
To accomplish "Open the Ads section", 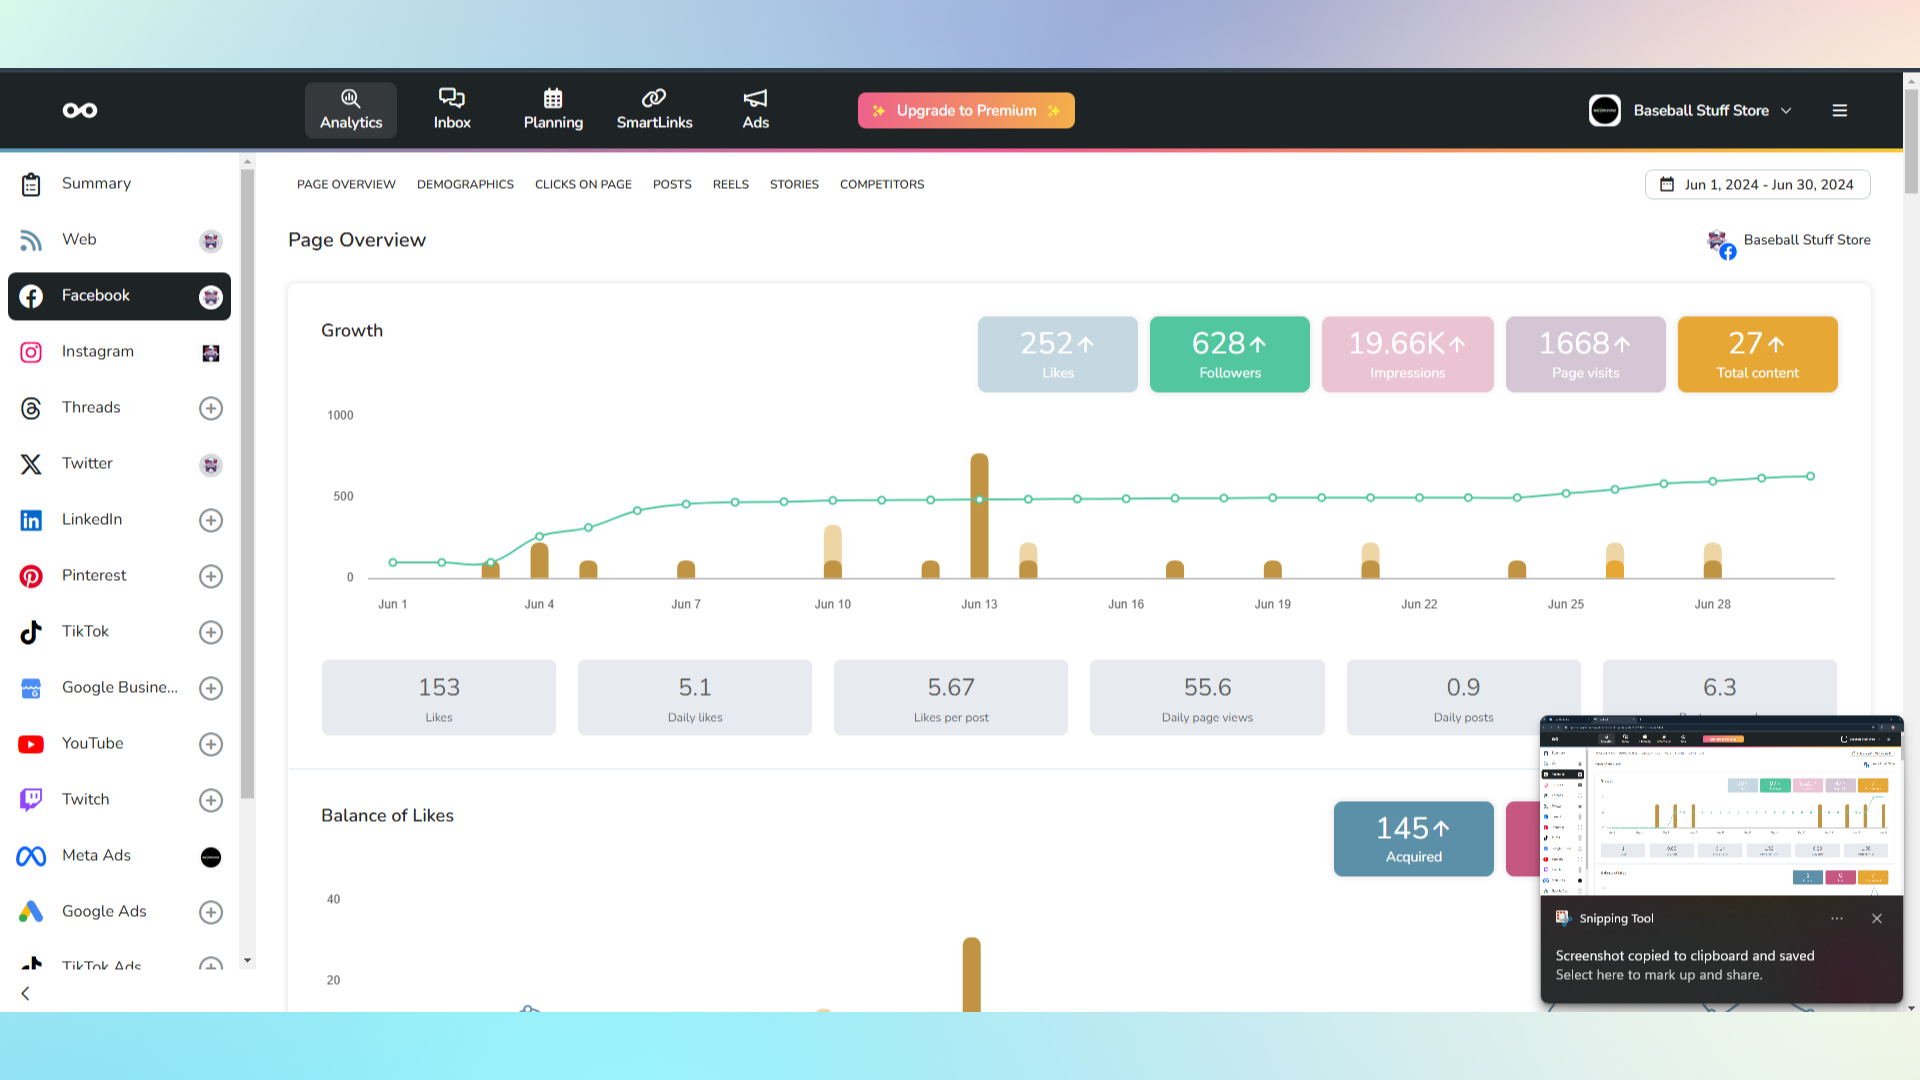I will click(756, 110).
